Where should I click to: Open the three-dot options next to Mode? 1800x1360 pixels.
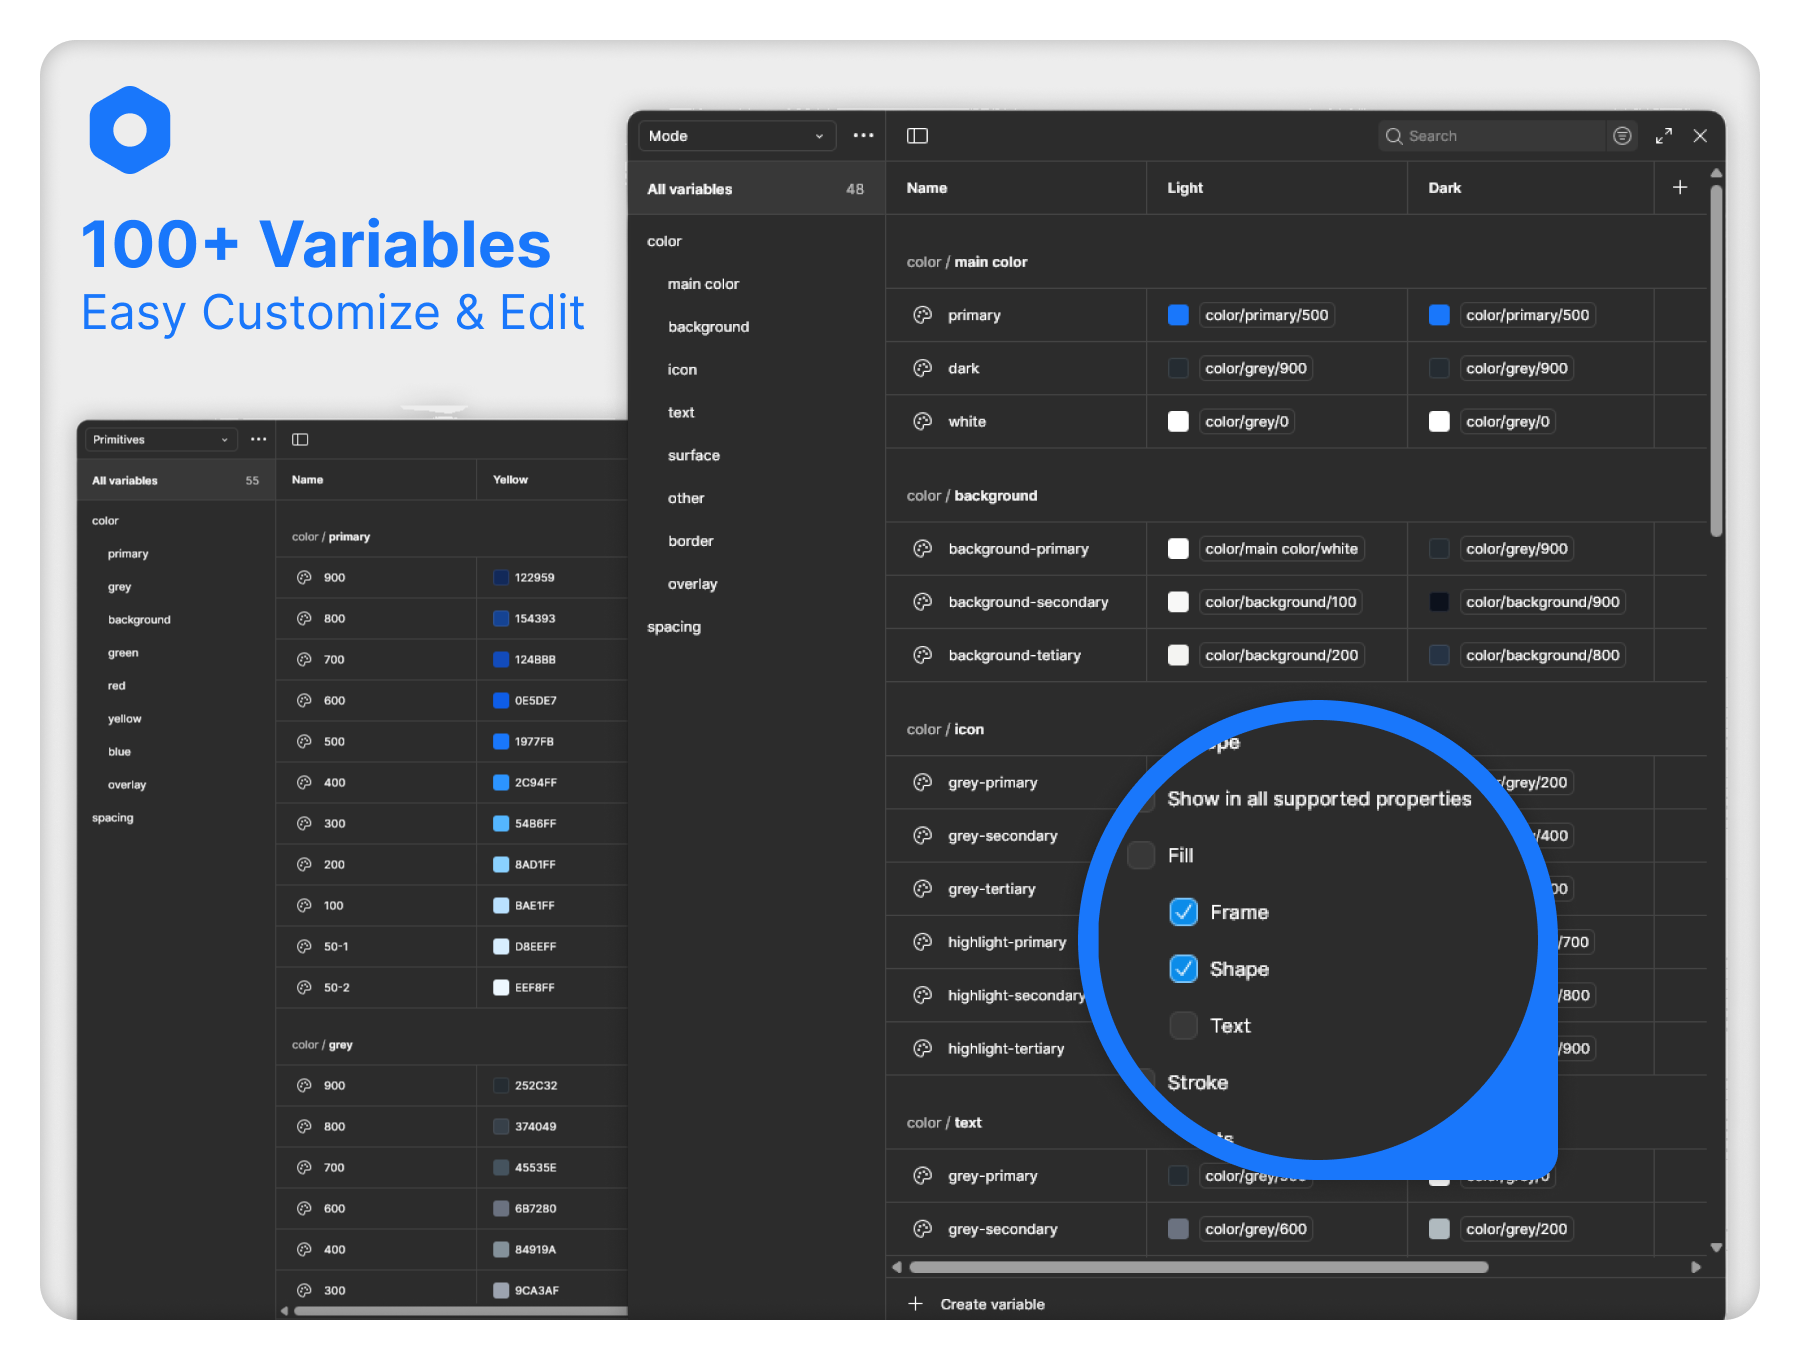863,136
